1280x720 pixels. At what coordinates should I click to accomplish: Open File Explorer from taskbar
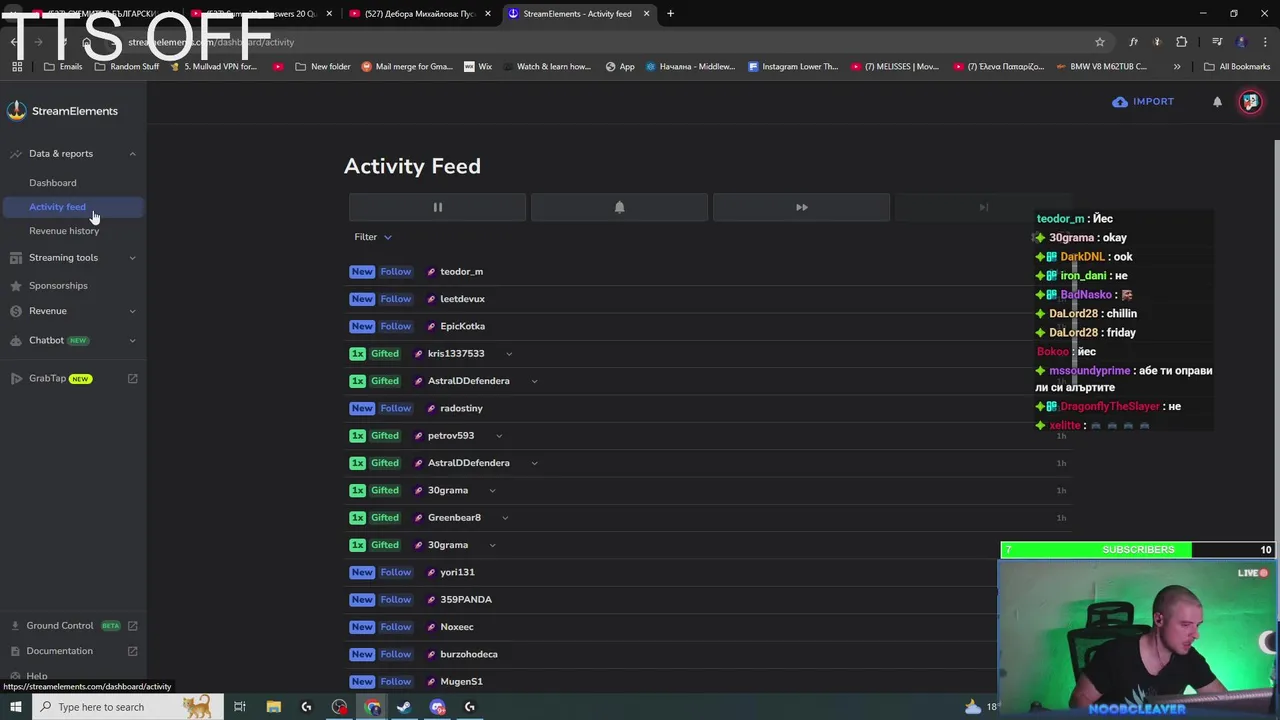pos(274,707)
